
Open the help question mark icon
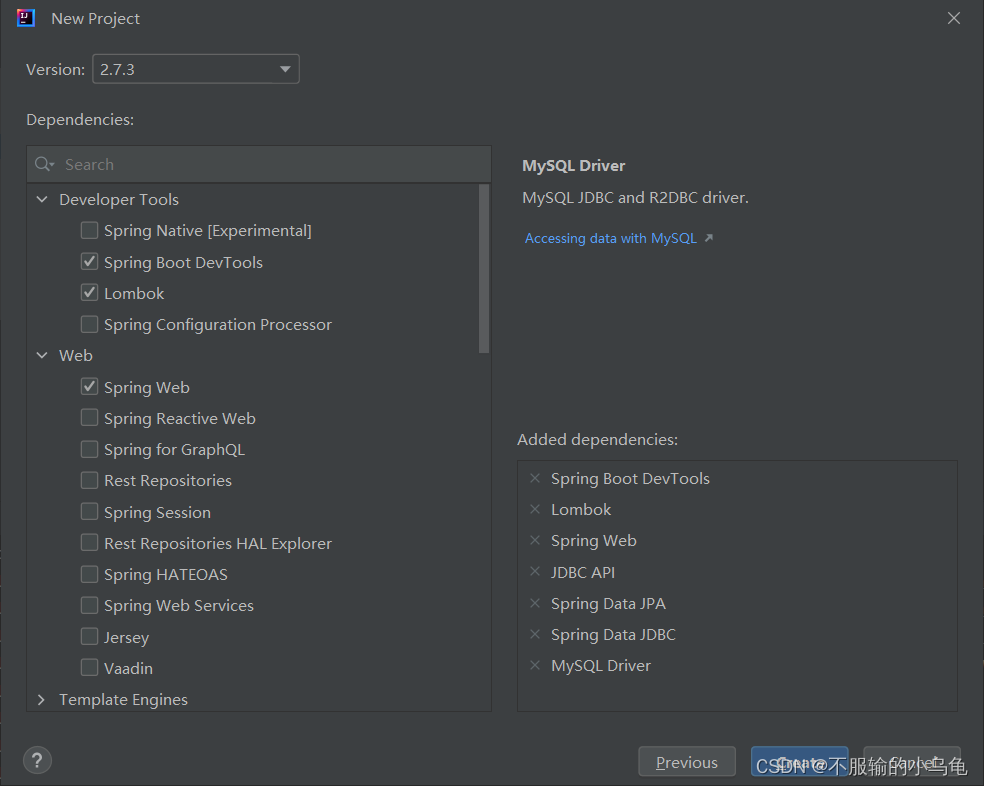38,761
